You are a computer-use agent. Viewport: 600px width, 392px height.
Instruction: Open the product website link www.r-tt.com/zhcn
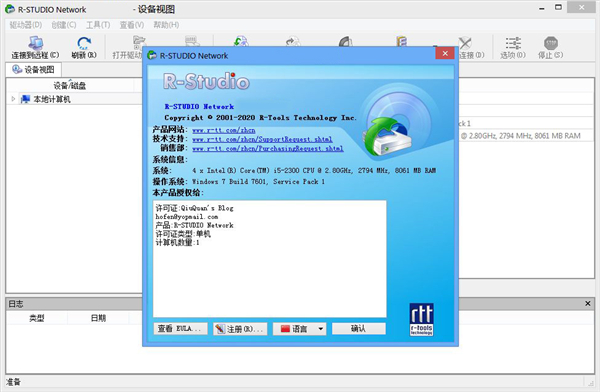click(223, 130)
